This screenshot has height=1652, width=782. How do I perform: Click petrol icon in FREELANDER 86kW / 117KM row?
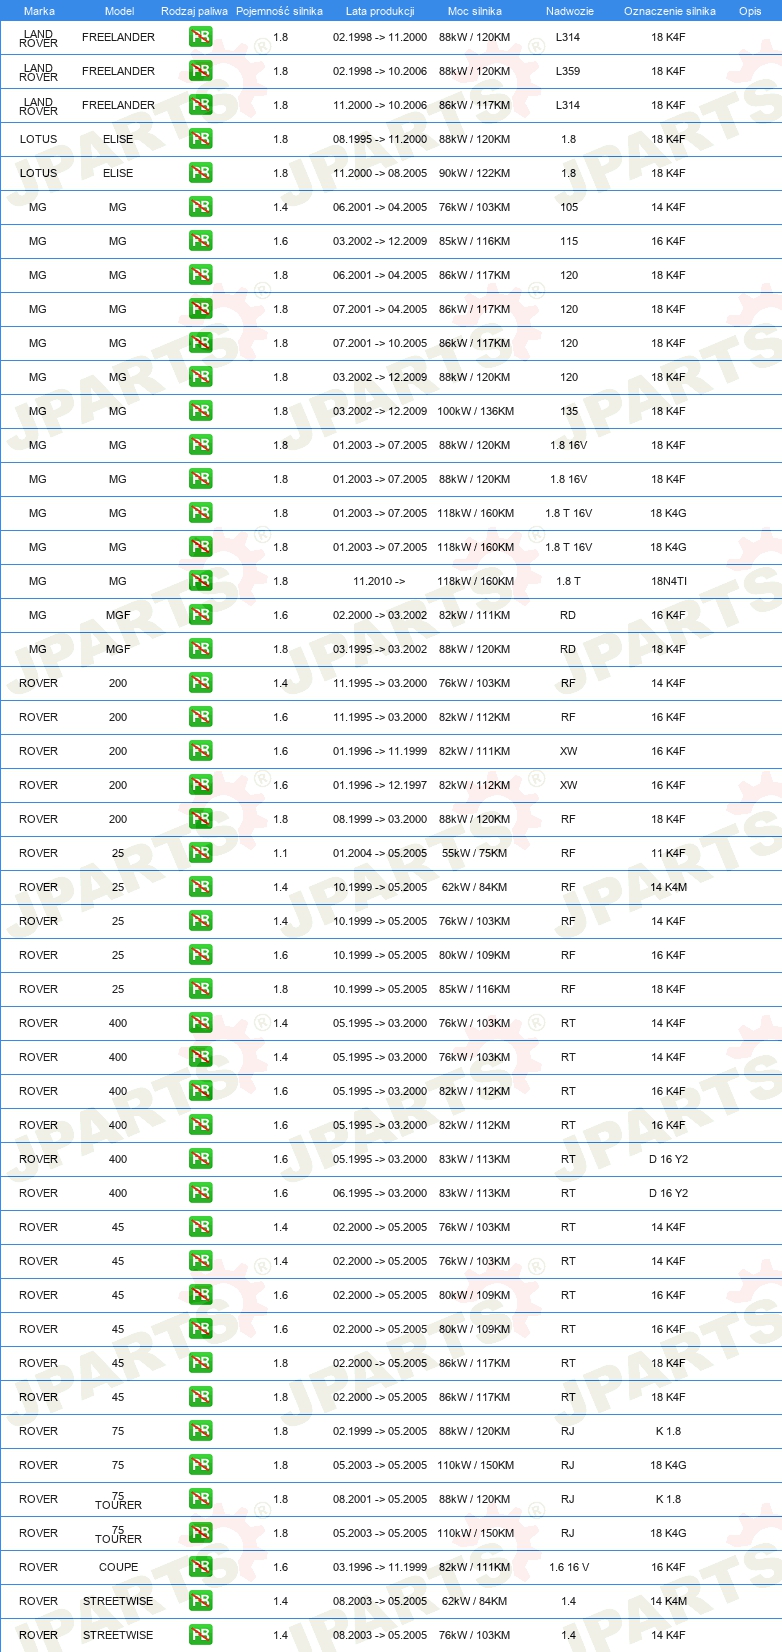pyautogui.click(x=201, y=105)
